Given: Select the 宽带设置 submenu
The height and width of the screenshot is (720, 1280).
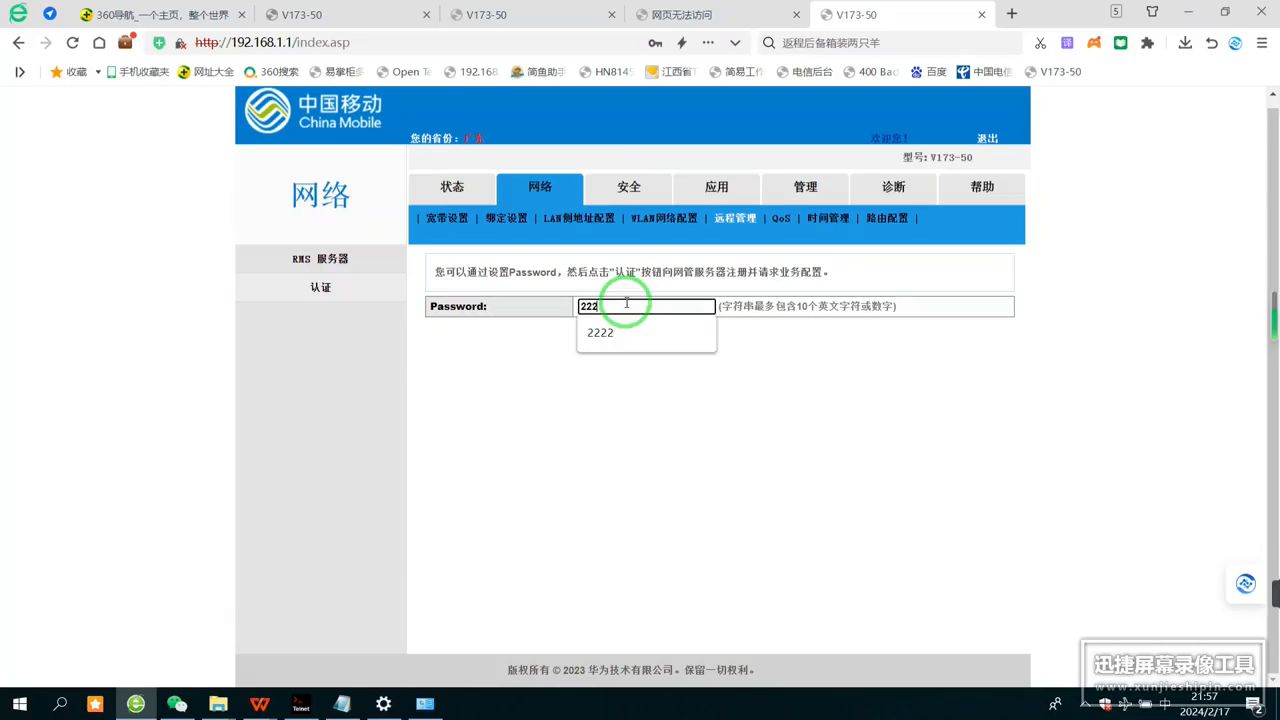Looking at the screenshot, I should 447,218.
